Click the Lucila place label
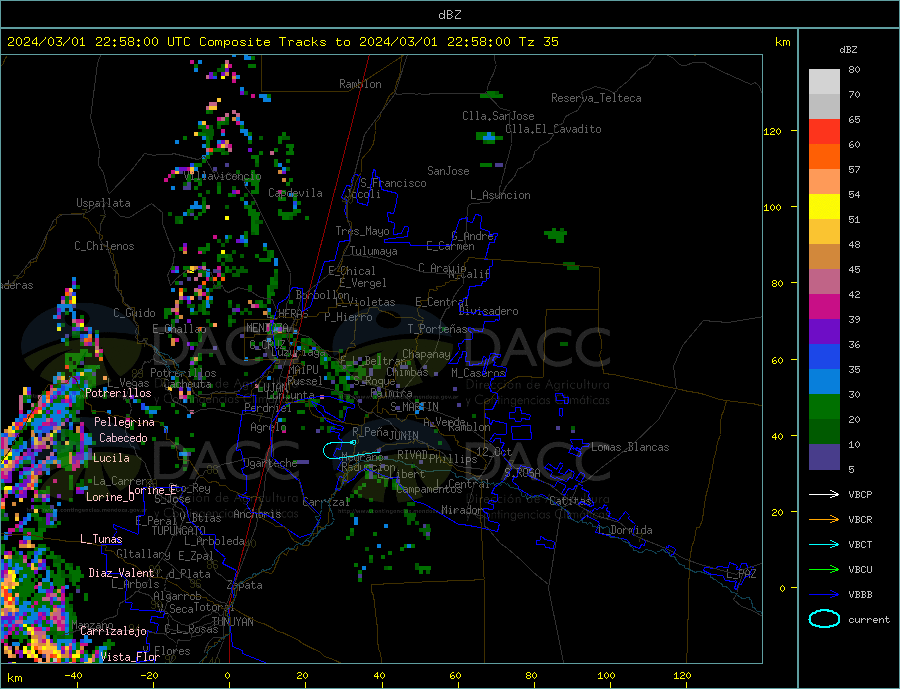This screenshot has height=689, width=900. [111, 458]
